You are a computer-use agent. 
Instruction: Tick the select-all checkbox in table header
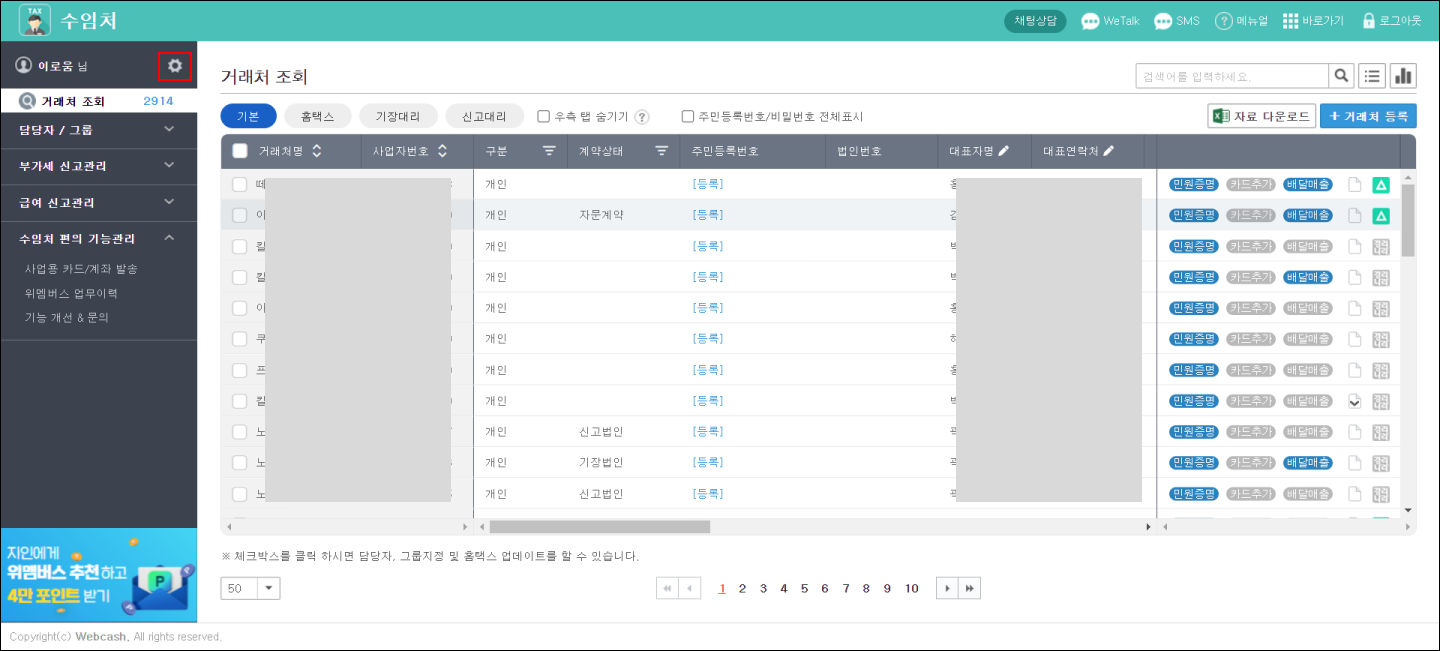[x=240, y=151]
